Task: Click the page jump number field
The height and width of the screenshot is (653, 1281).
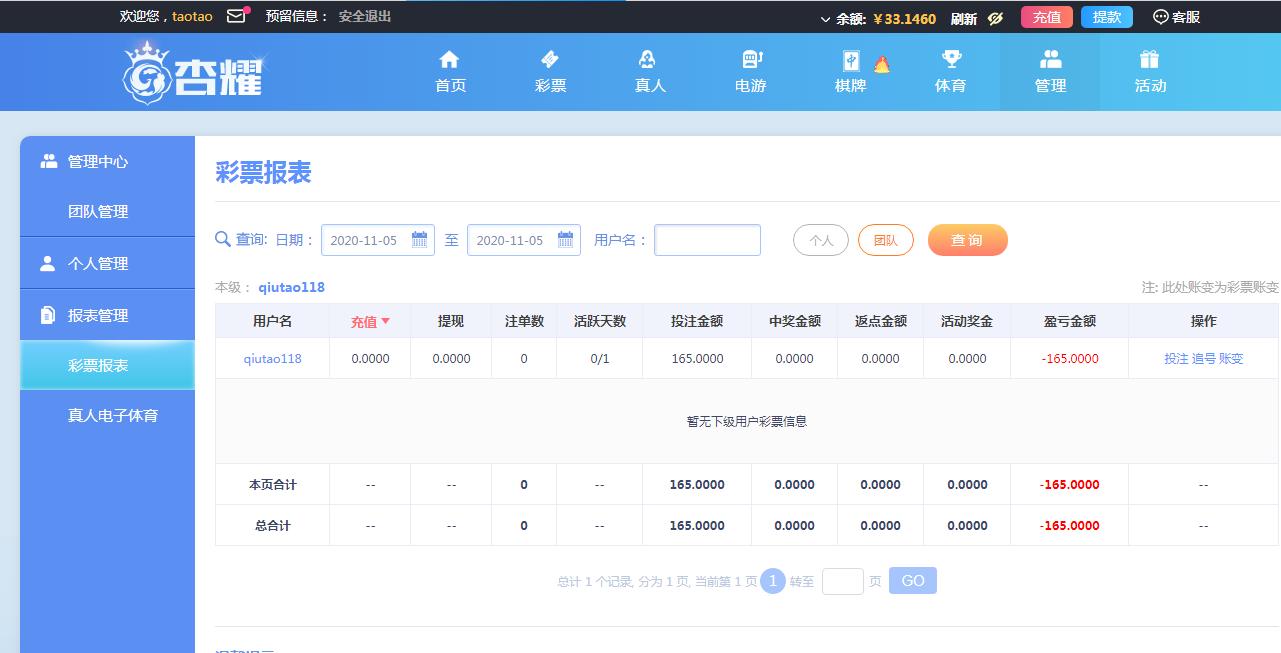Action: [x=842, y=581]
